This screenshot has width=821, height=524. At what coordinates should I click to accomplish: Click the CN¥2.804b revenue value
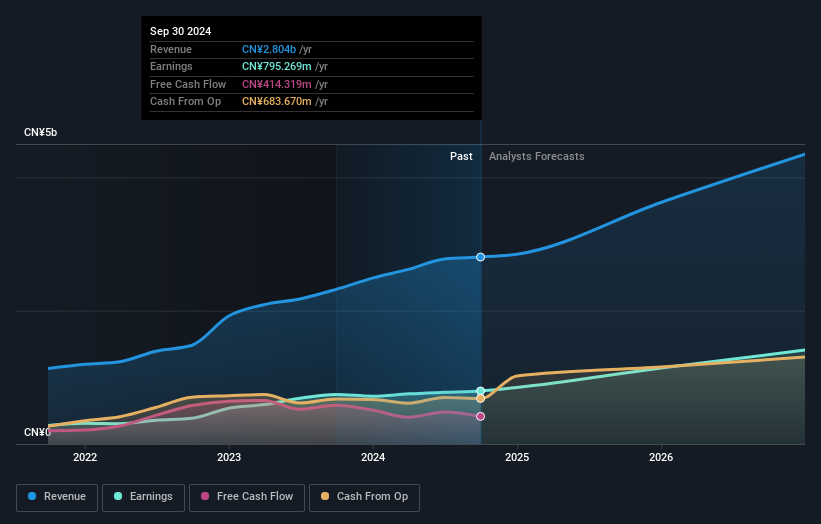pos(269,49)
